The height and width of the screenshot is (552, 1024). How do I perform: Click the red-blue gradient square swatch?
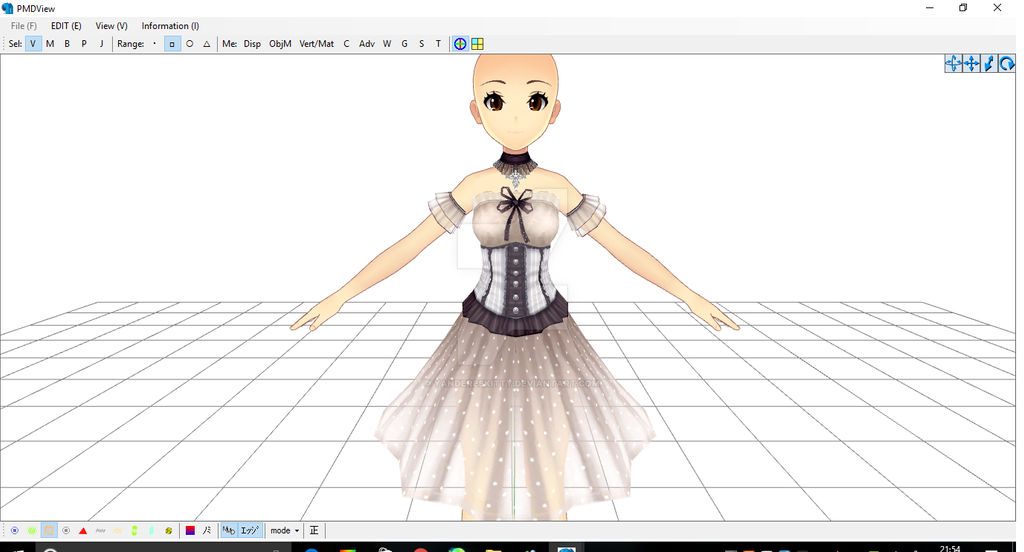[x=190, y=530]
